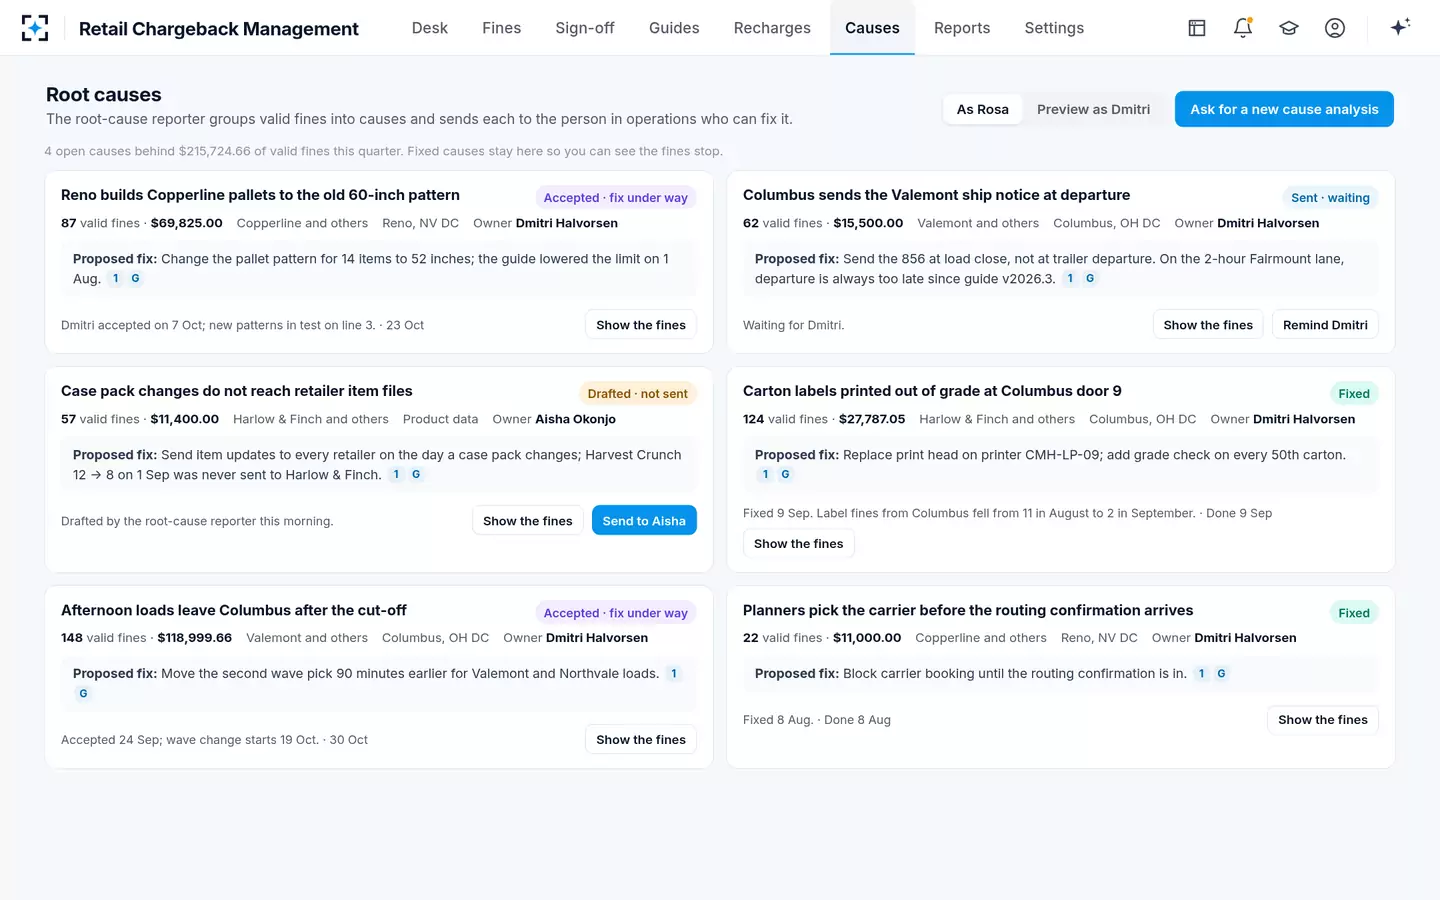The width and height of the screenshot is (1440, 900).
Task: Show the fines for carton labels cause
Action: [799, 544]
